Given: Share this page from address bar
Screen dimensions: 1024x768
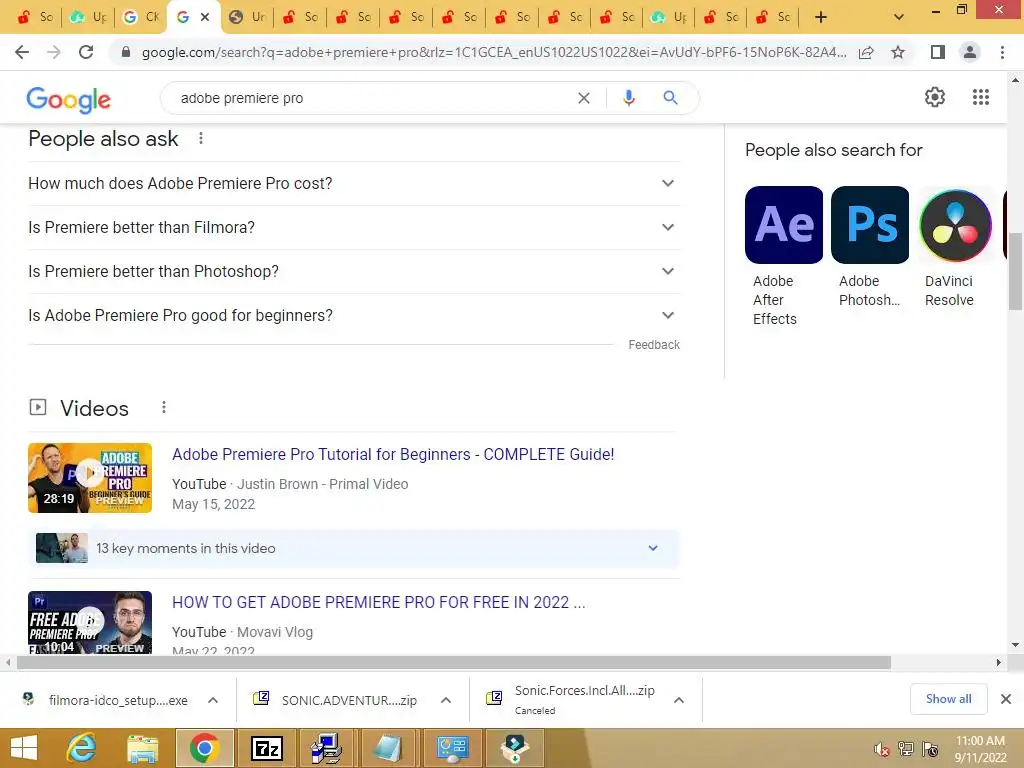Looking at the screenshot, I should pos(866,53).
